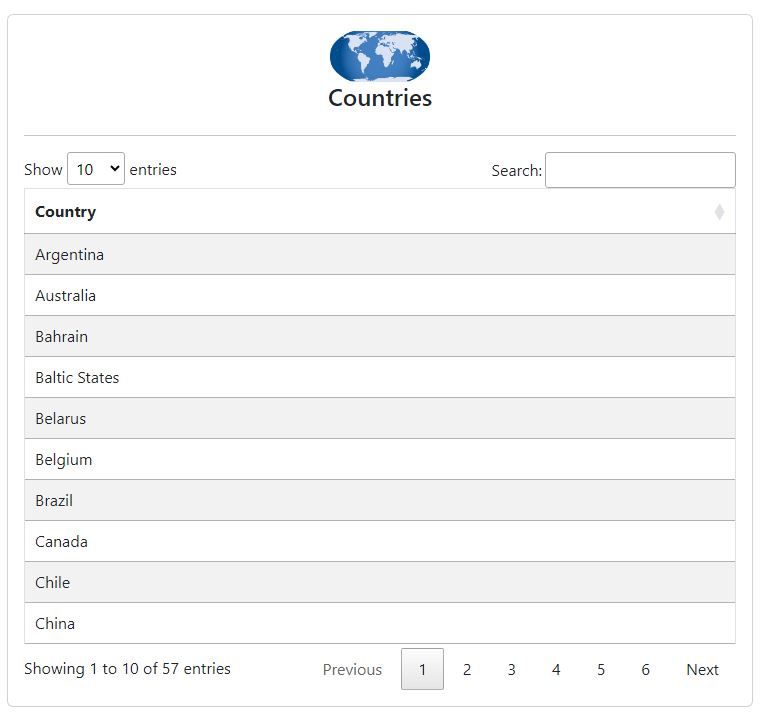Click the sort arrows in Country header
764x714 pixels.
pos(718,212)
